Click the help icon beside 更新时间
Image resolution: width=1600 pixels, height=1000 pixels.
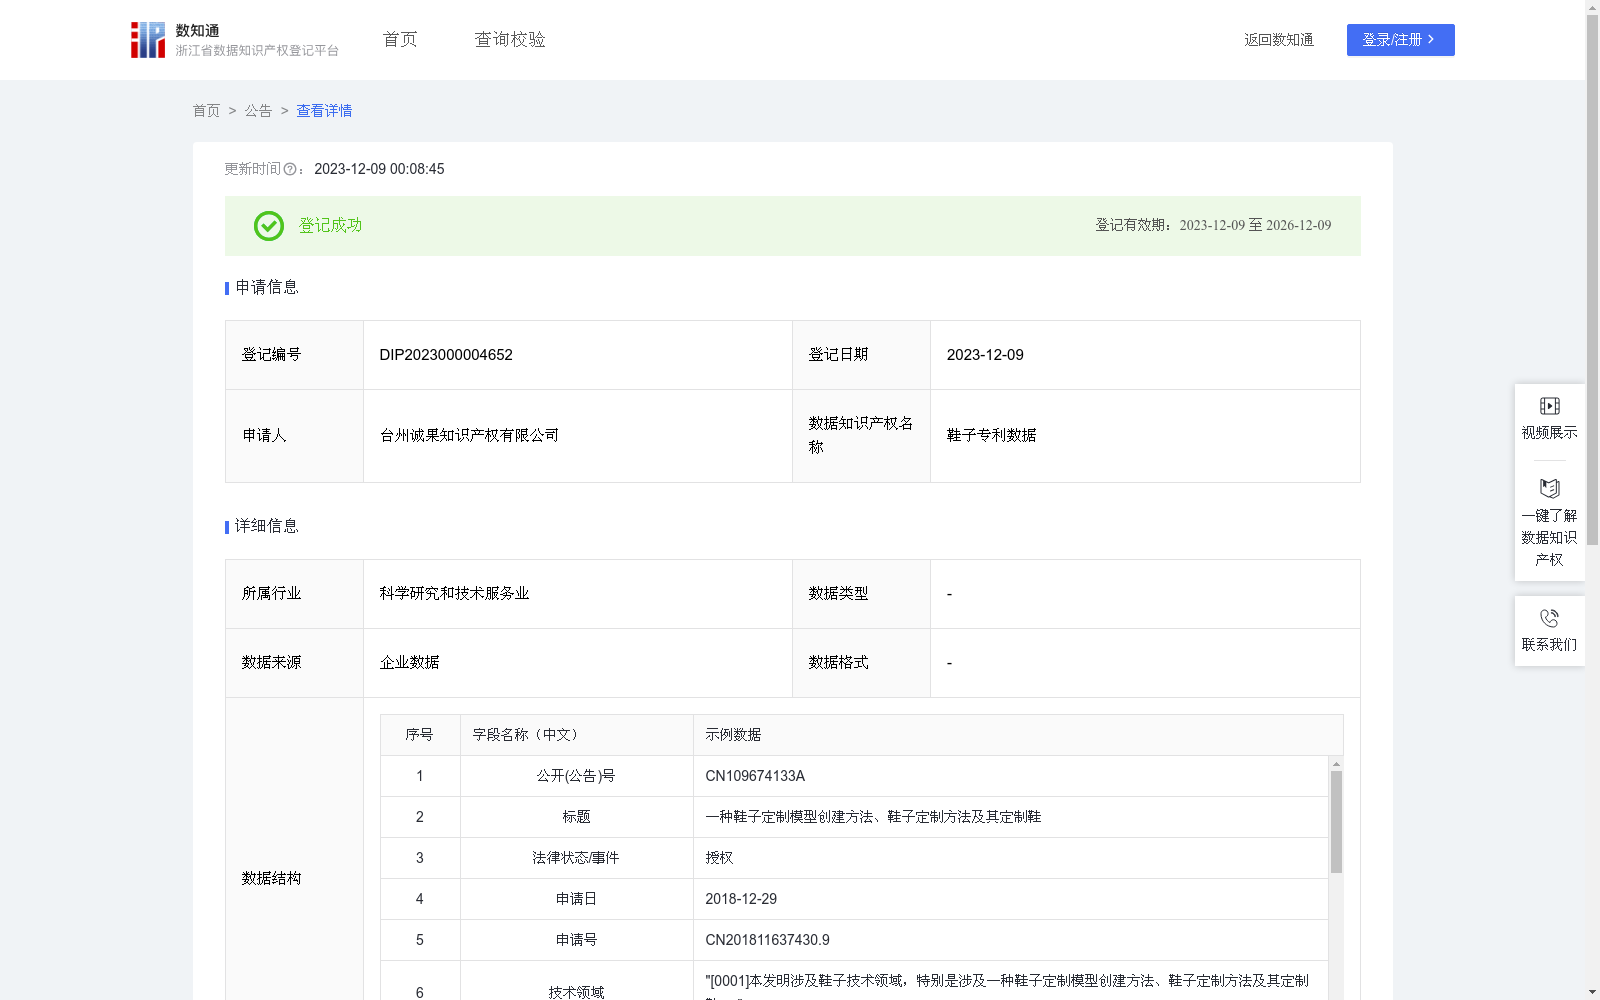pos(290,169)
